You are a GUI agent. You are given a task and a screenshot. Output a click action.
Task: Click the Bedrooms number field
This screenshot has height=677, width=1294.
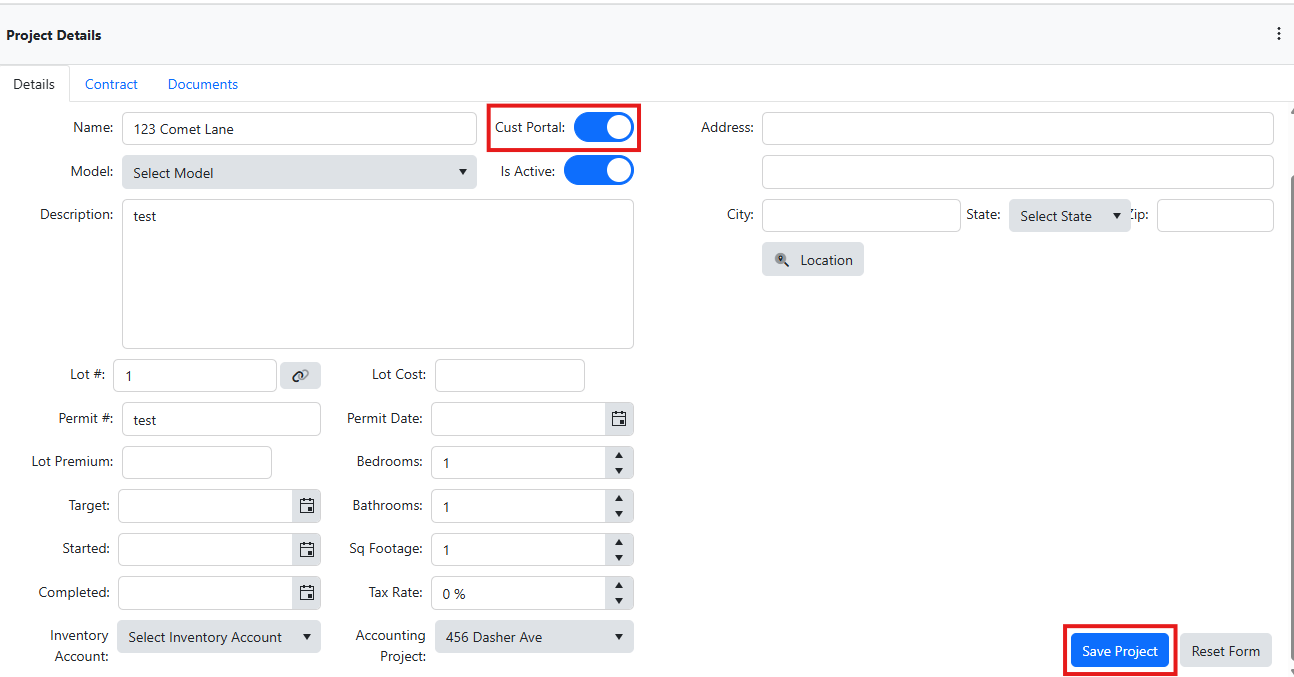pyautogui.click(x=518, y=462)
